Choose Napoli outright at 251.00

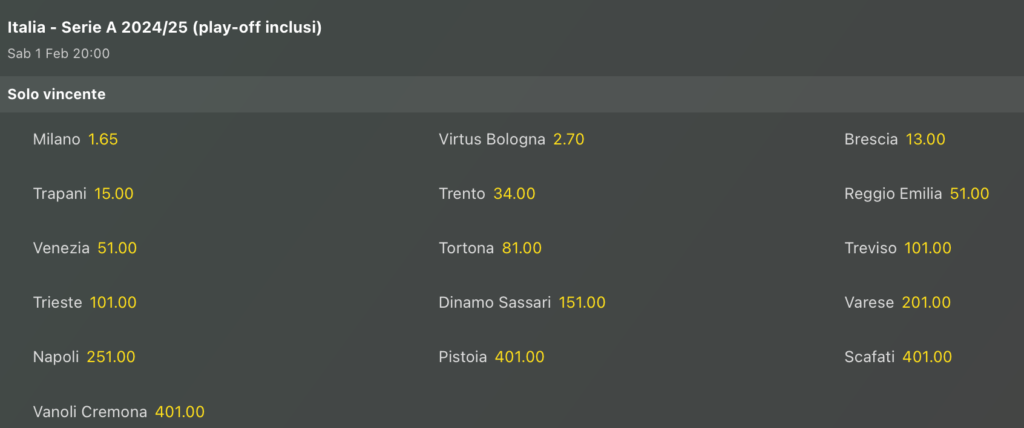click(111, 357)
